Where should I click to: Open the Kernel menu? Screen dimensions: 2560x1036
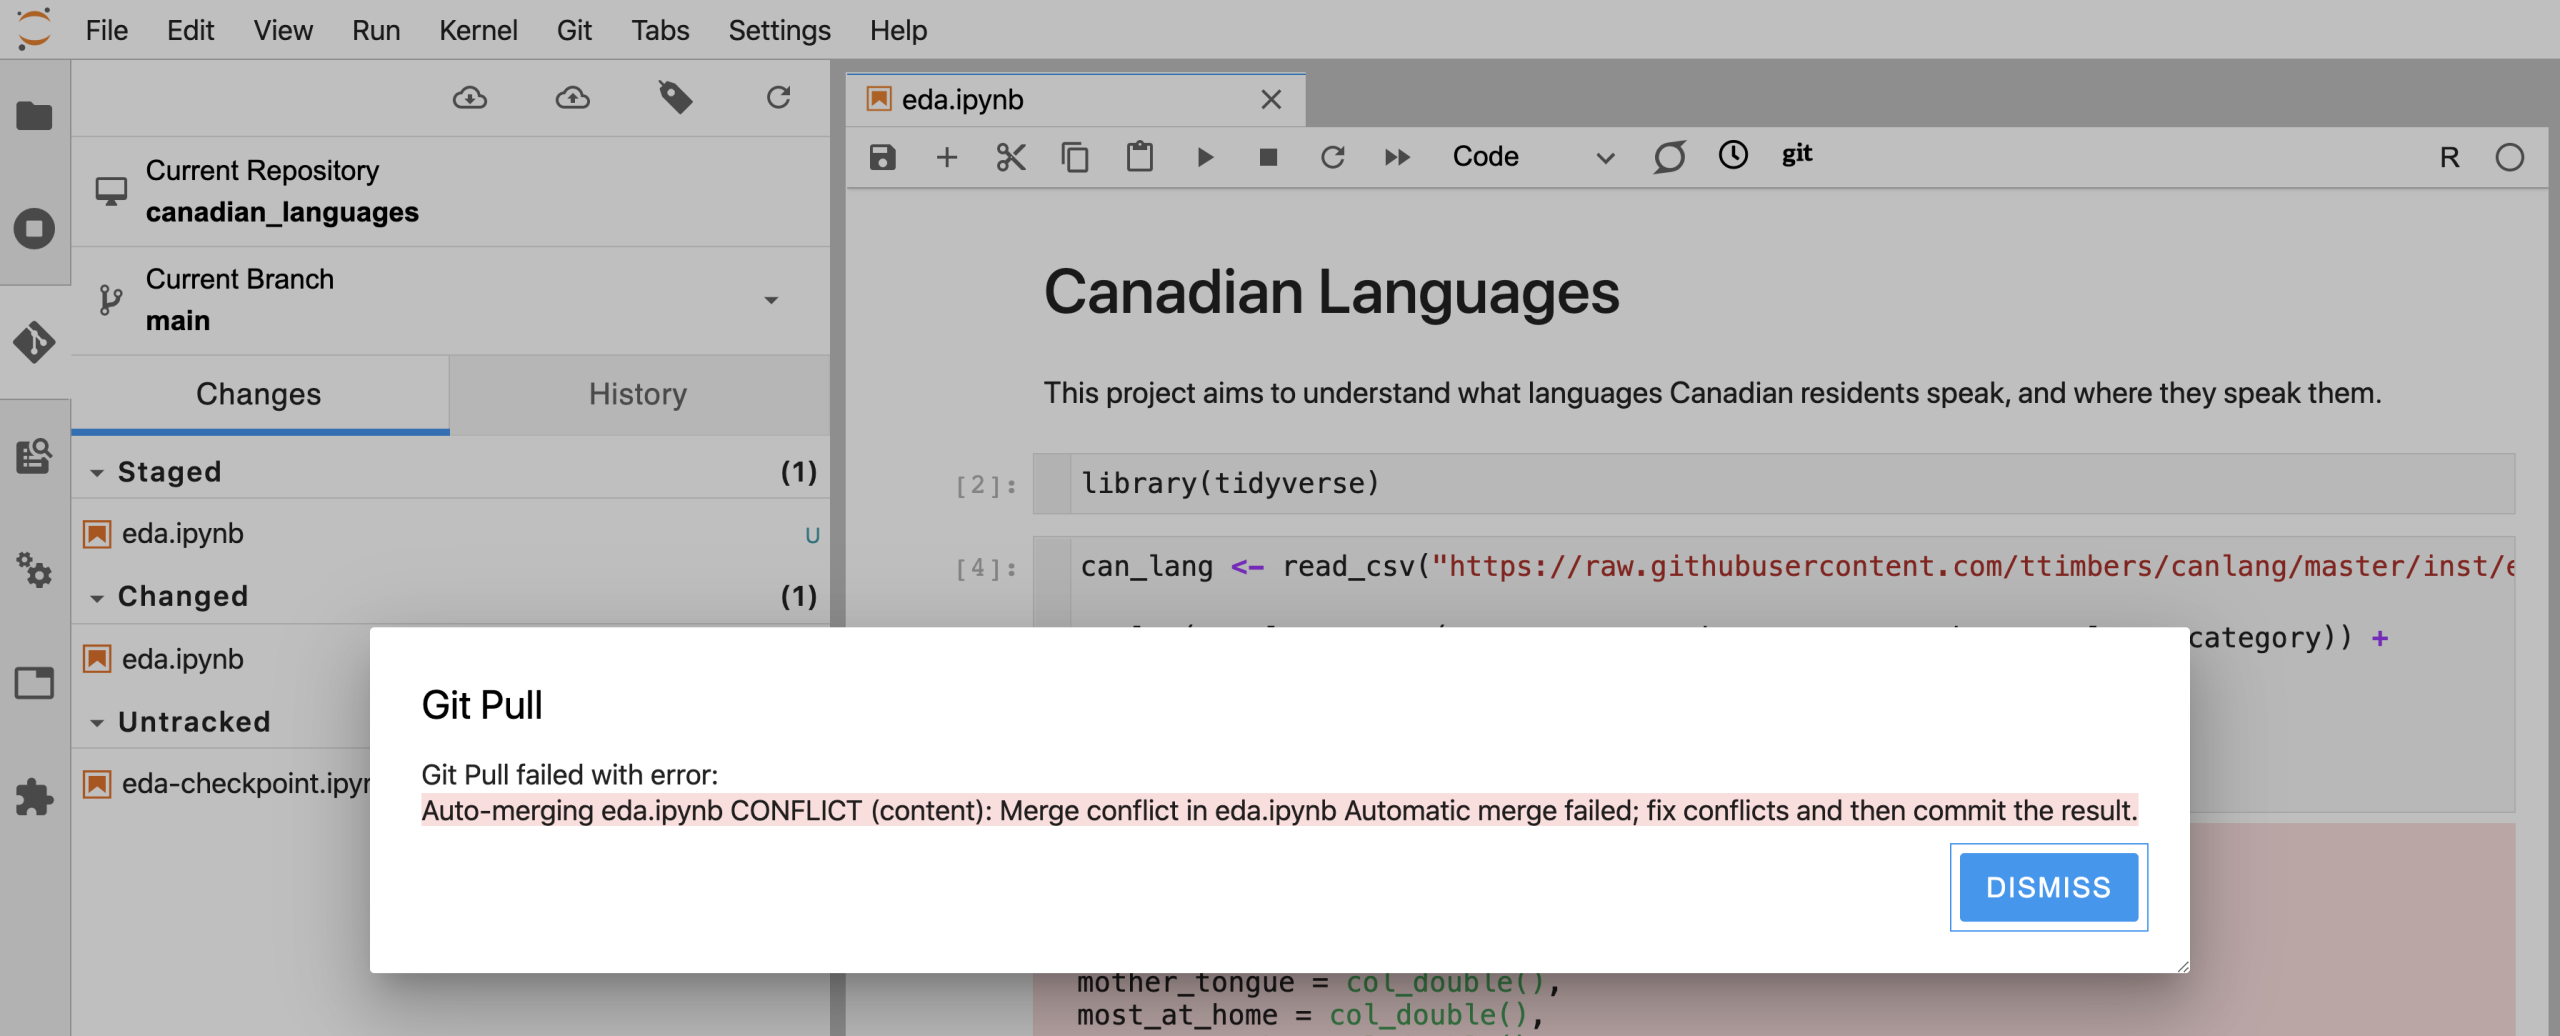[x=478, y=30]
